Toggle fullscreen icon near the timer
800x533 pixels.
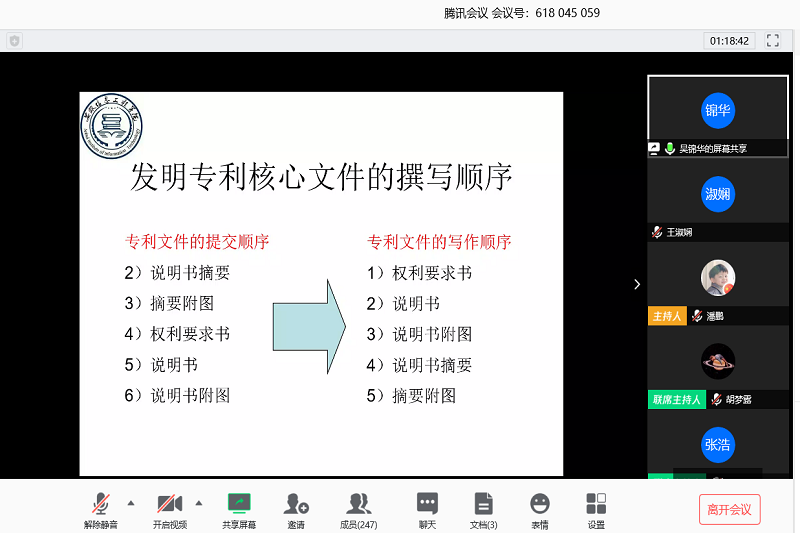click(x=772, y=40)
